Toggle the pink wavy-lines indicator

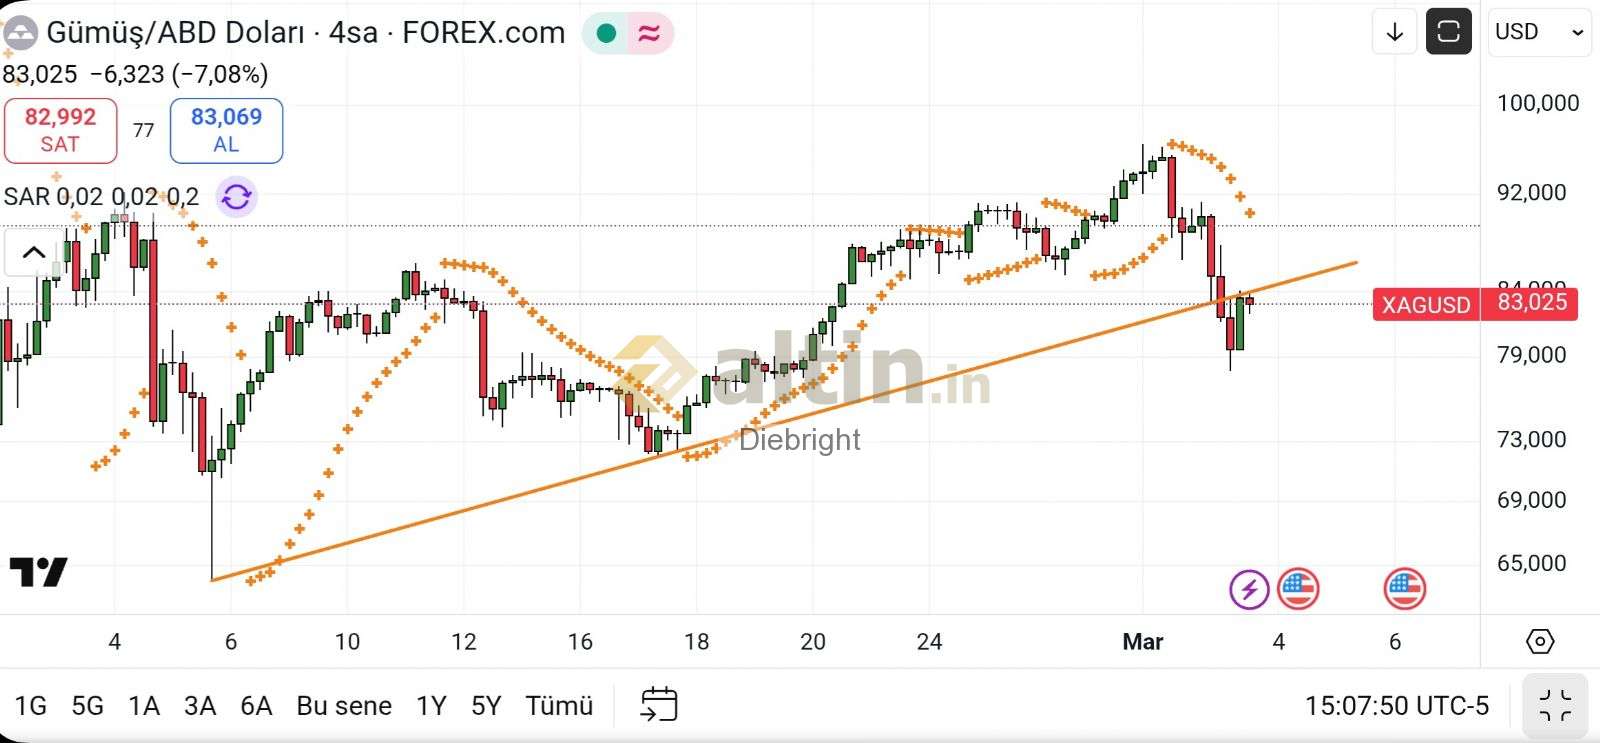click(649, 33)
